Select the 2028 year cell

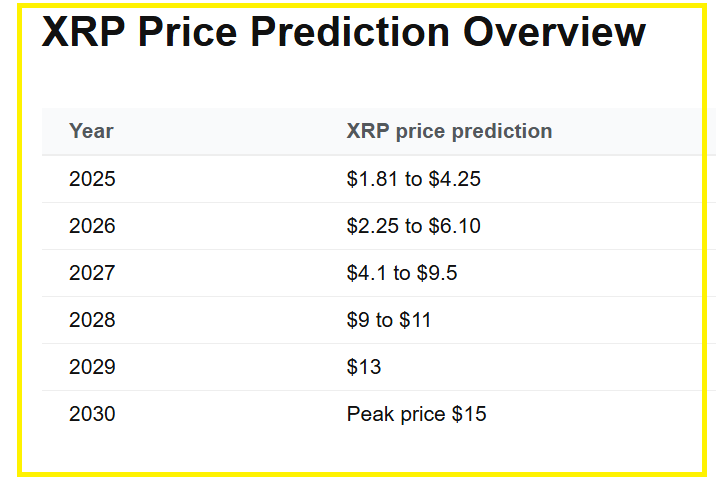pos(92,320)
